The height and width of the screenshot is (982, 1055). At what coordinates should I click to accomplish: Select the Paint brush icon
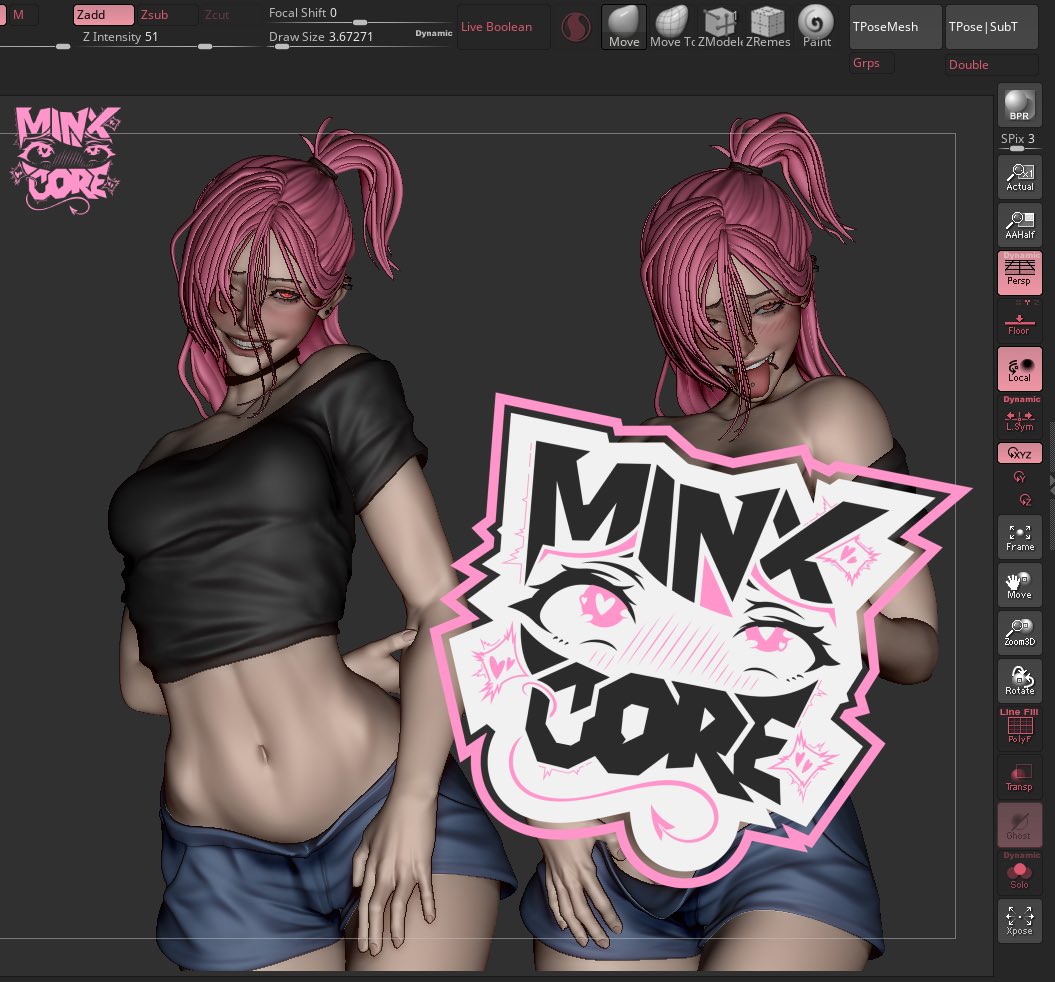pos(816,27)
